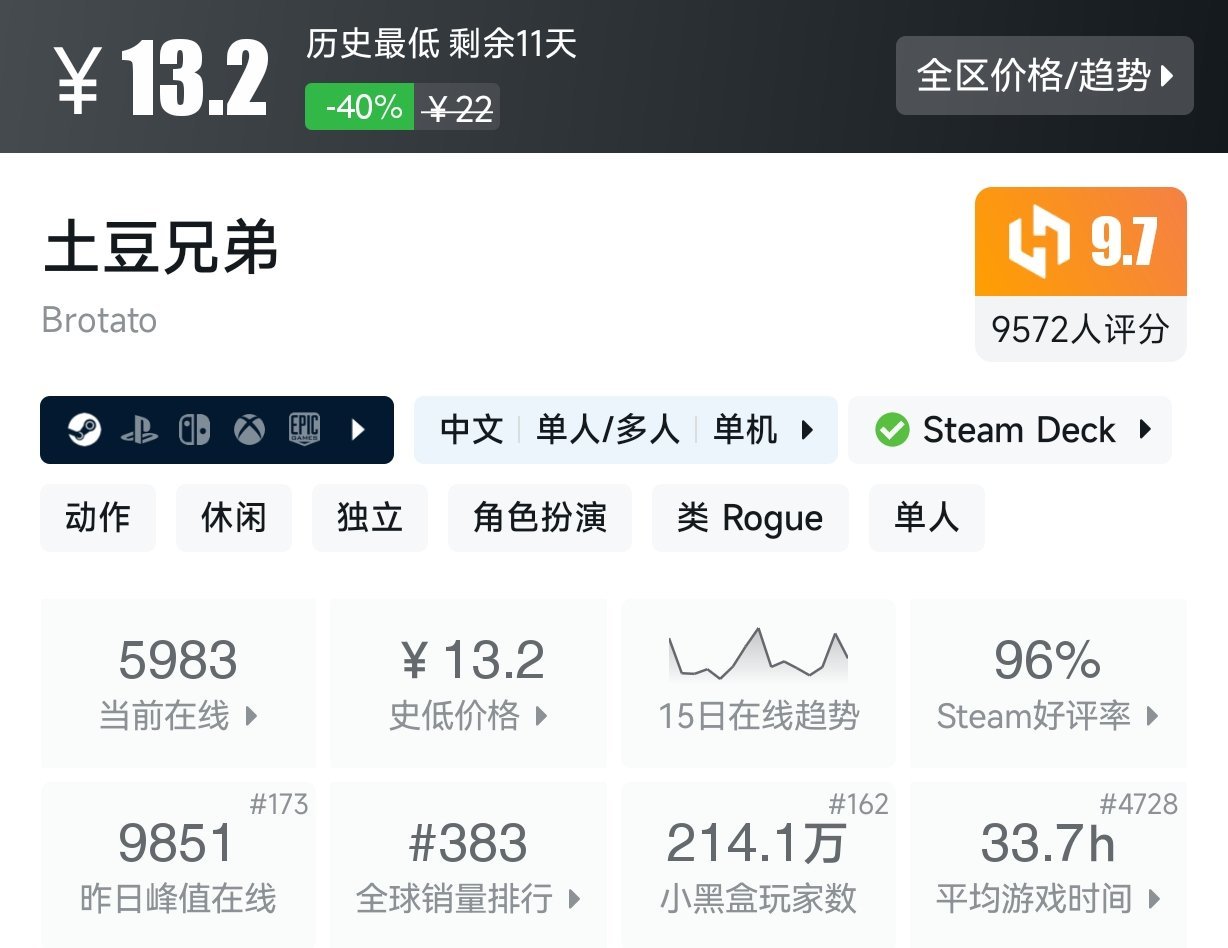The image size is (1228, 948).
Task: Click the Epic Games platform icon
Action: tap(304, 430)
